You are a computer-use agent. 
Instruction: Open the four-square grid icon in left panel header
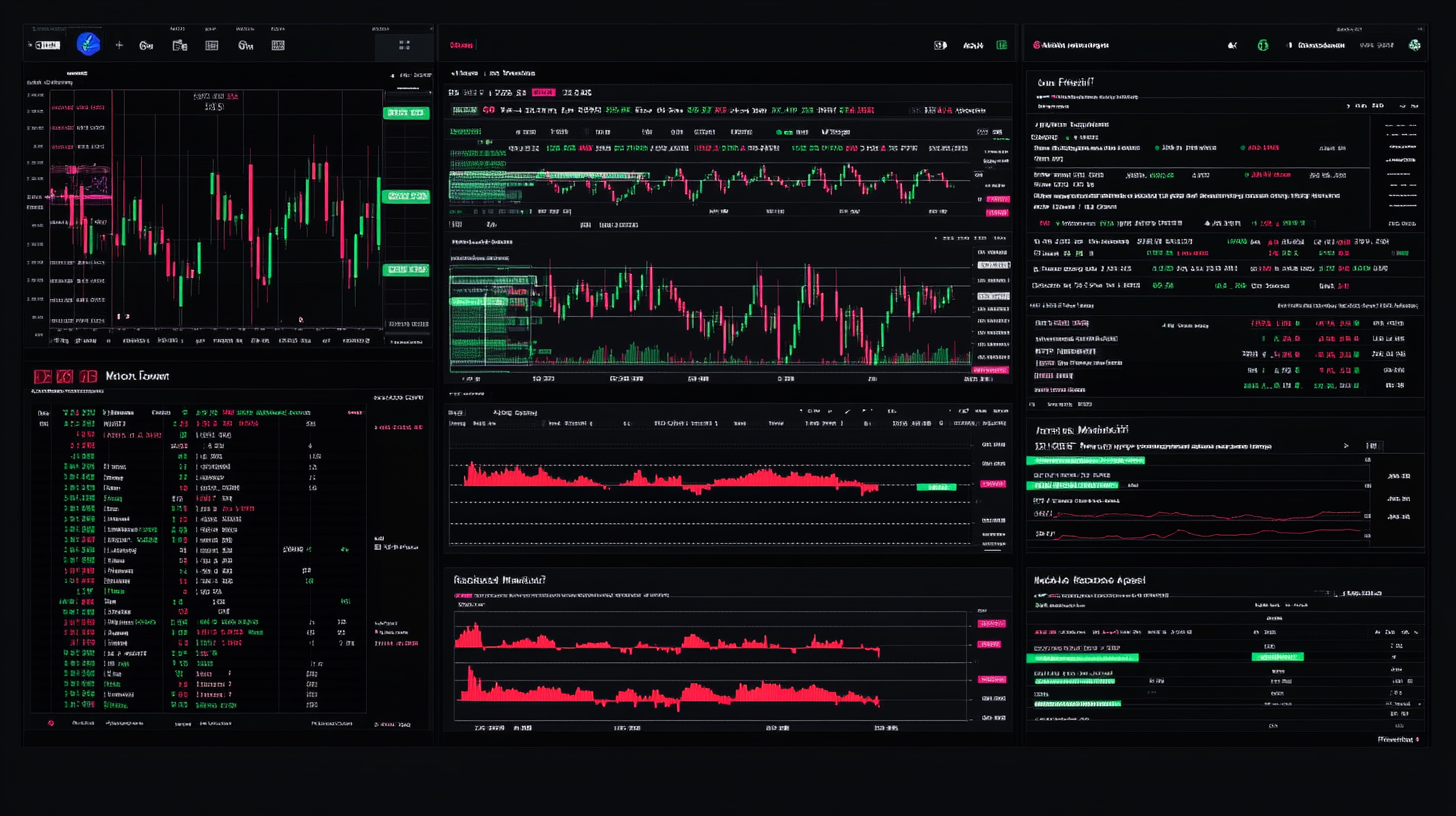pos(404,45)
